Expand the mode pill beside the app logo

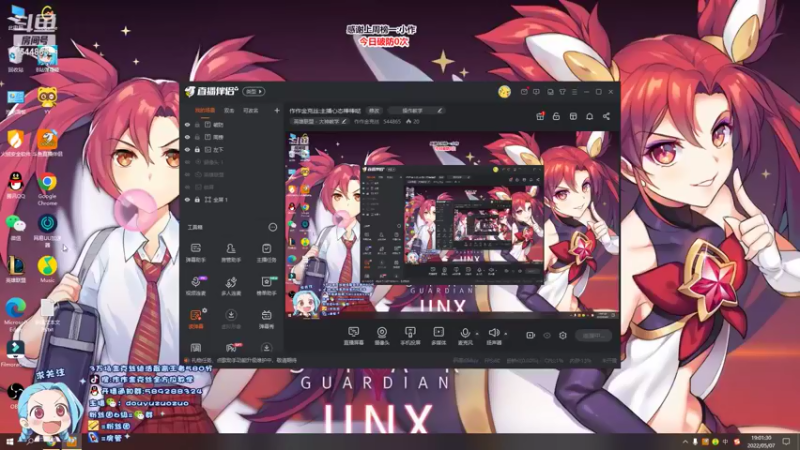(254, 91)
